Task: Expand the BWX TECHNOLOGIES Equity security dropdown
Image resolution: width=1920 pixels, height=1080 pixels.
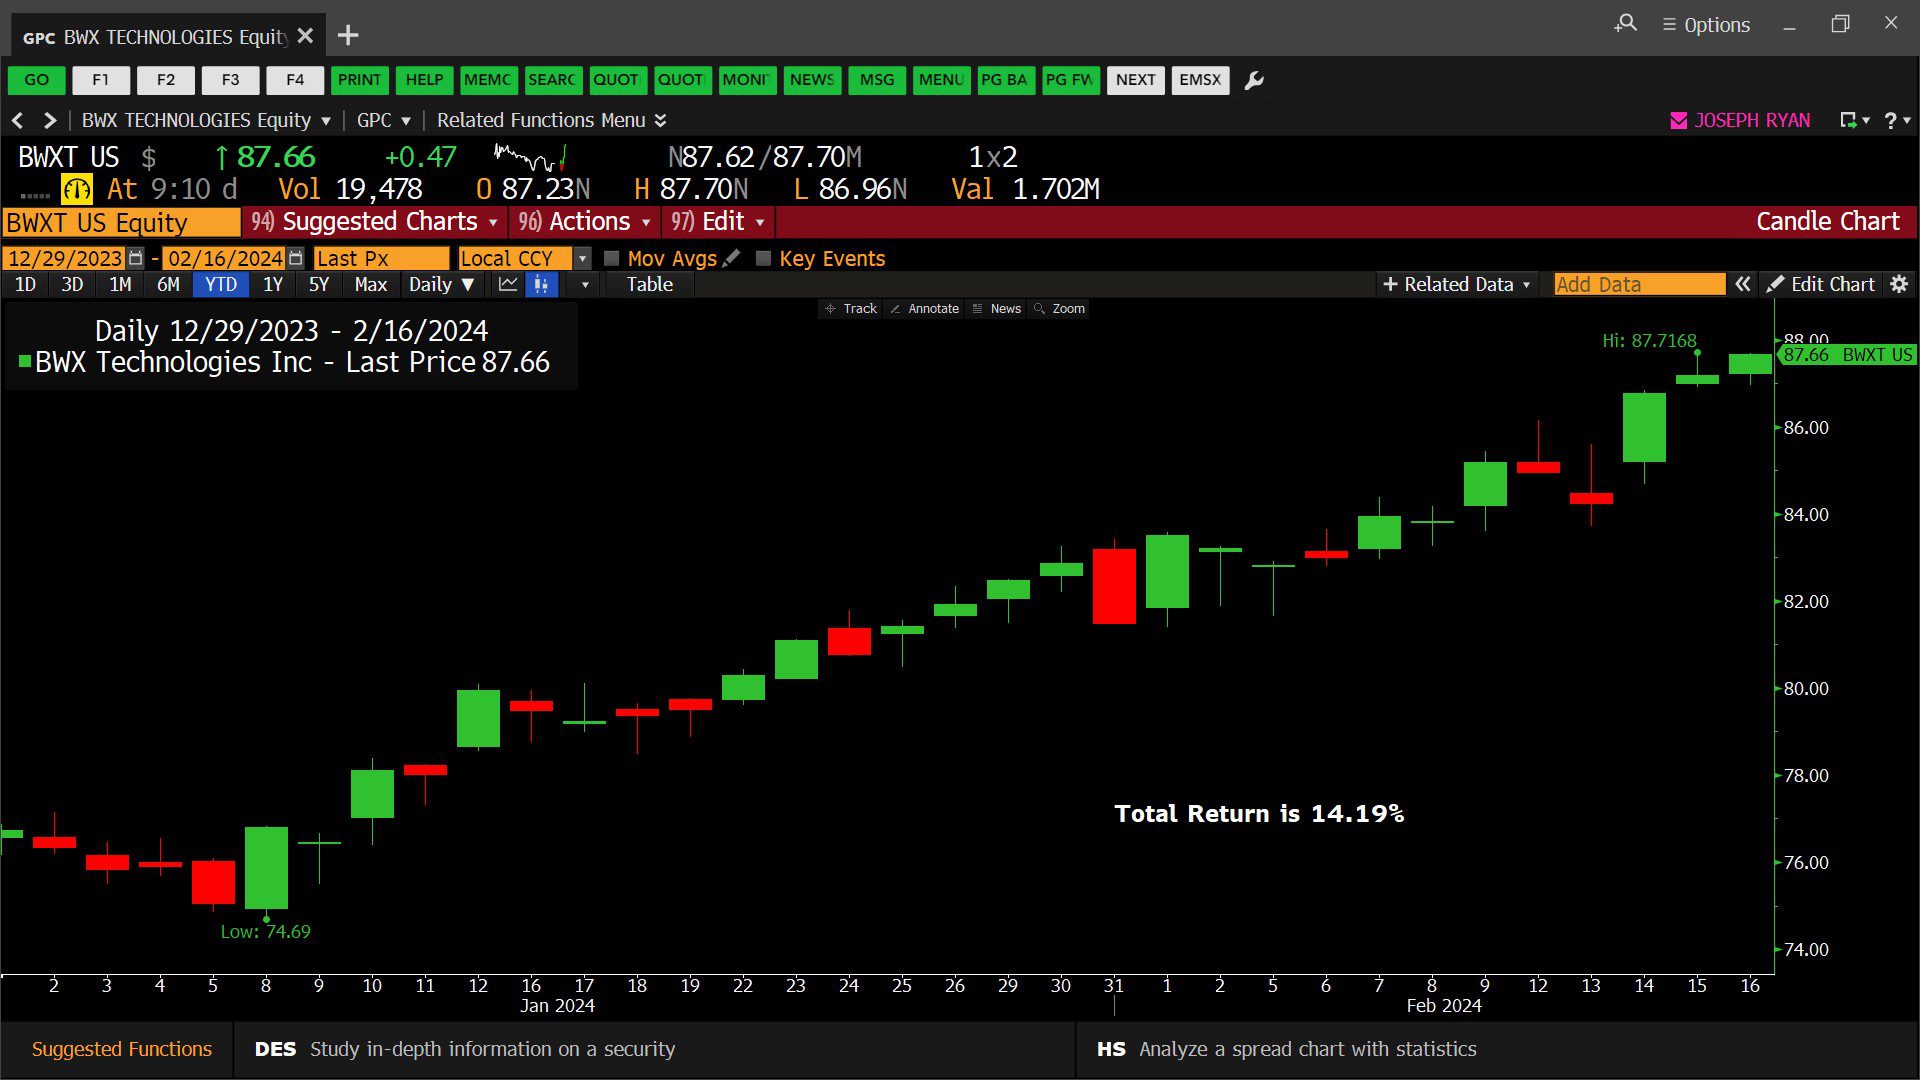Action: (325, 121)
